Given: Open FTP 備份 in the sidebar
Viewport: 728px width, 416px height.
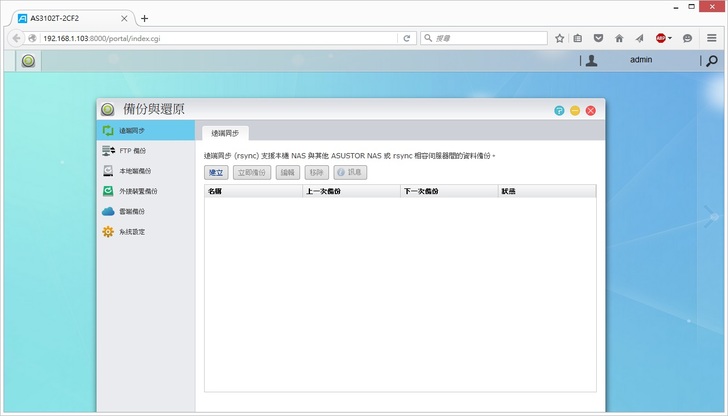Looking at the screenshot, I should coord(132,151).
